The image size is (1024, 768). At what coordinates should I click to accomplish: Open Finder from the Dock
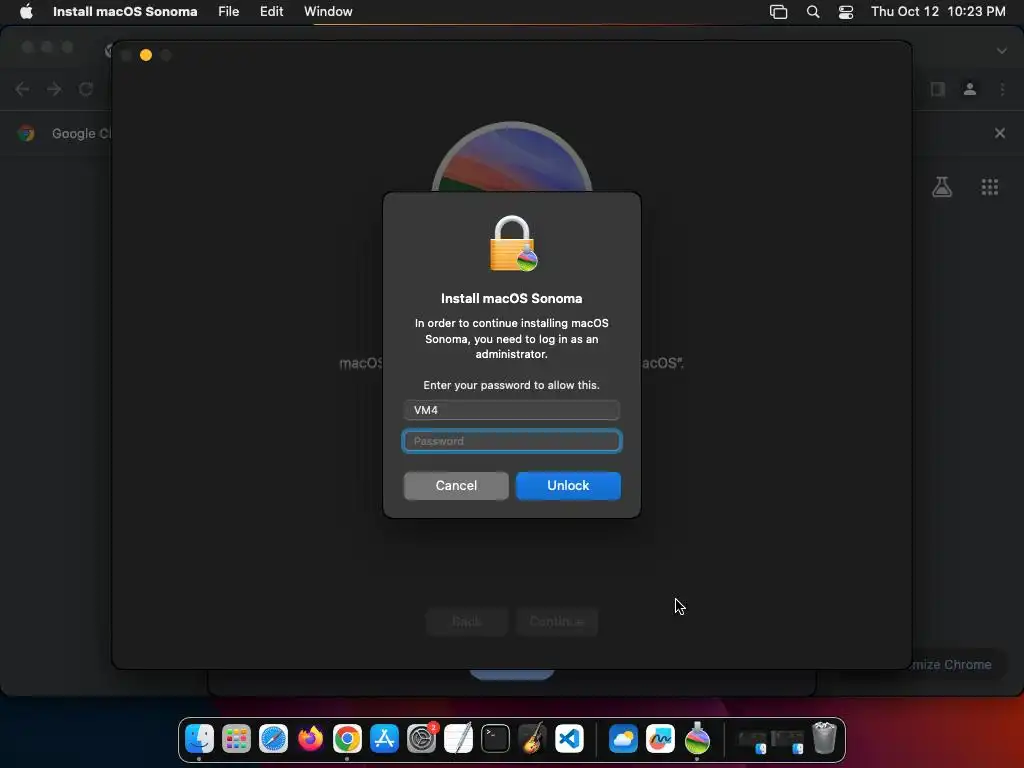pyautogui.click(x=199, y=739)
